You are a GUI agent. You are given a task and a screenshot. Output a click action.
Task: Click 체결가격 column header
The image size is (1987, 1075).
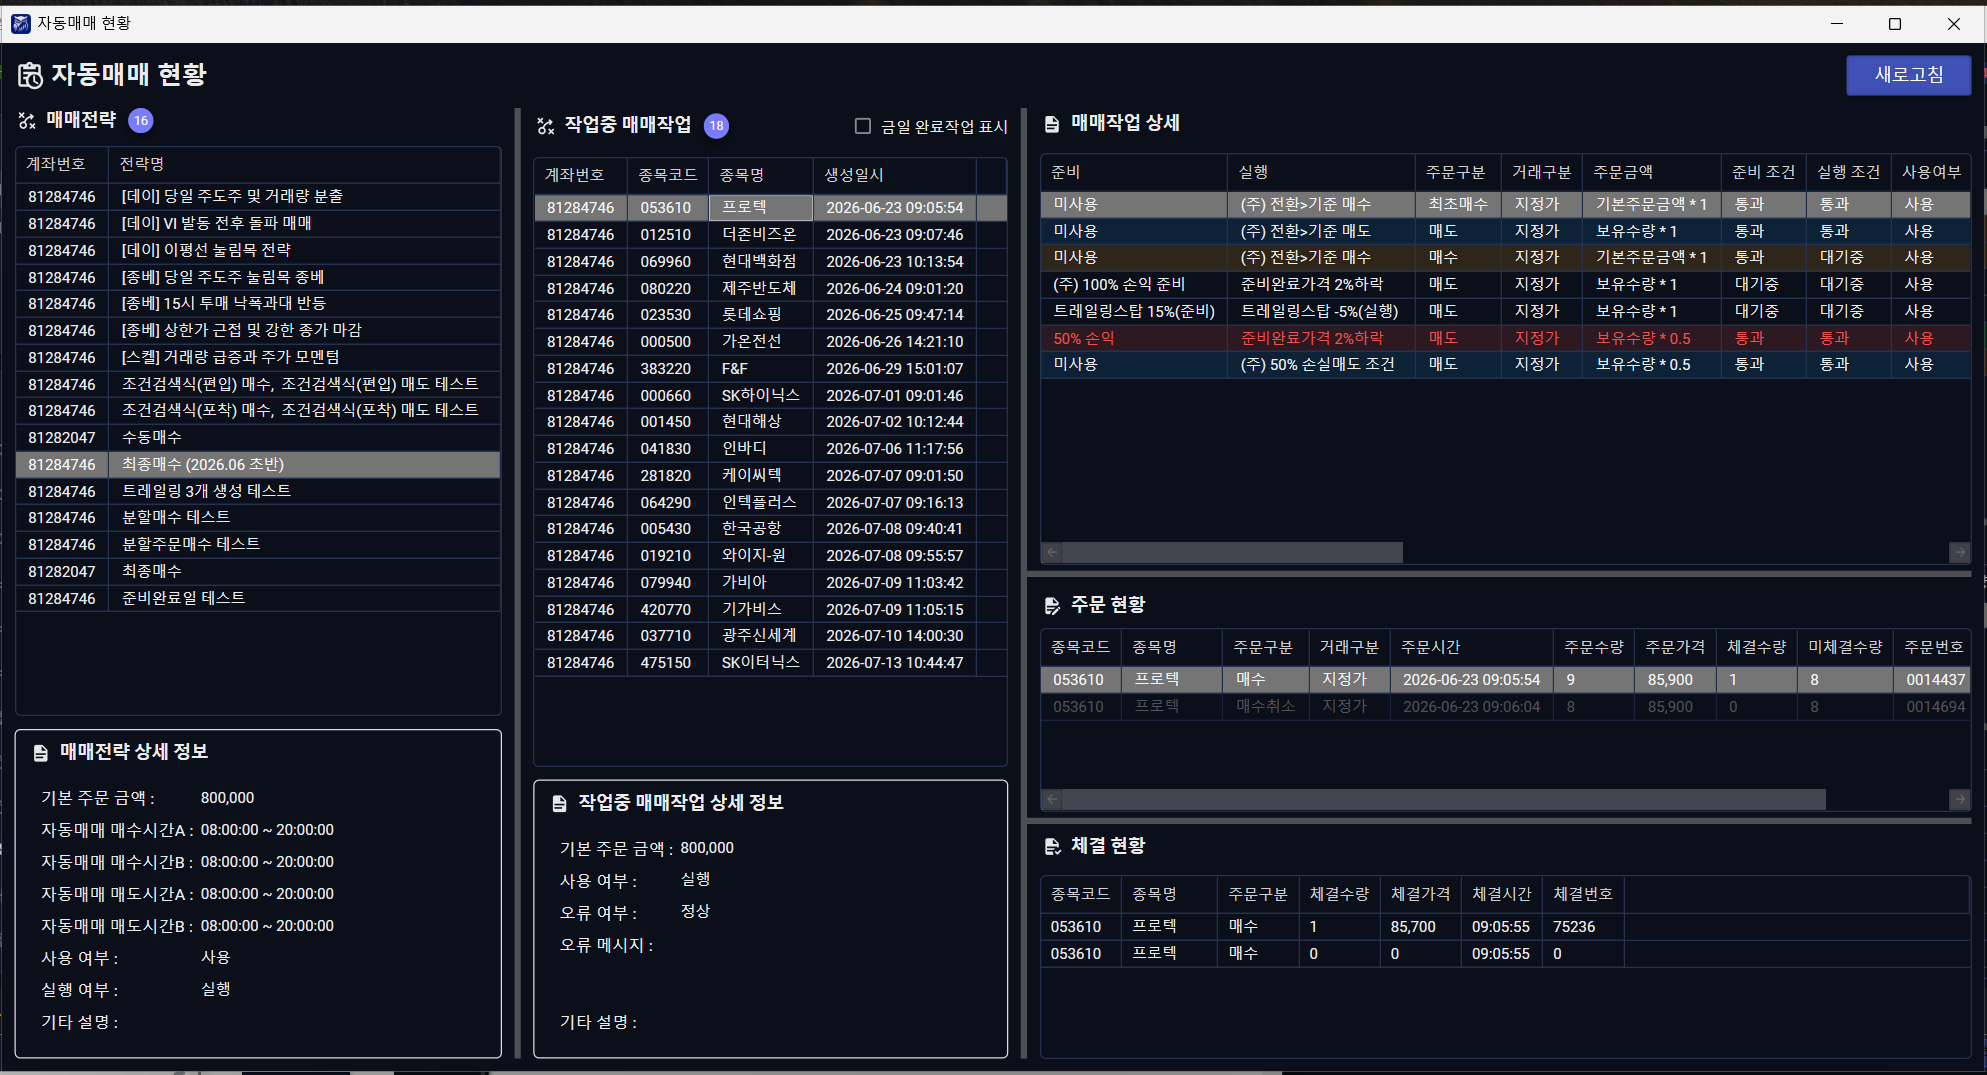tap(1420, 894)
